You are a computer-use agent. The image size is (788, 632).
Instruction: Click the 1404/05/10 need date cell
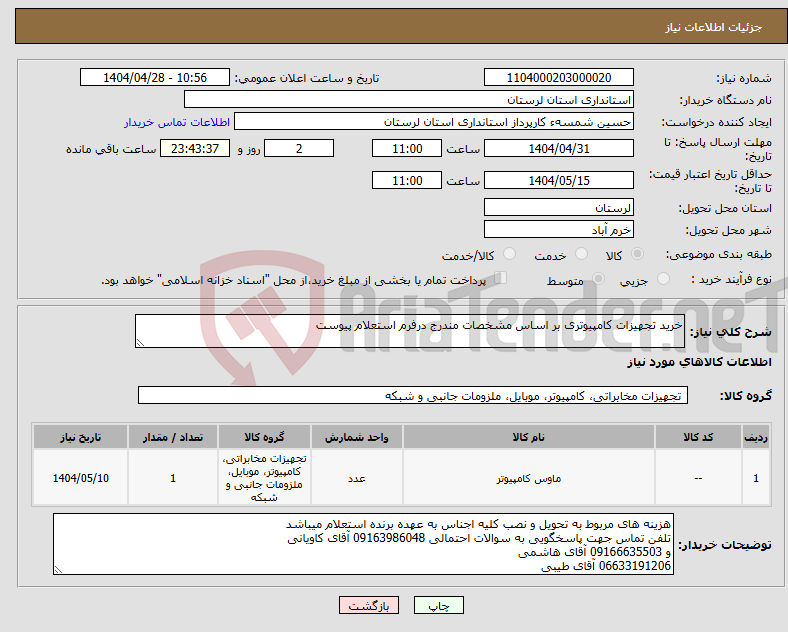(x=80, y=478)
